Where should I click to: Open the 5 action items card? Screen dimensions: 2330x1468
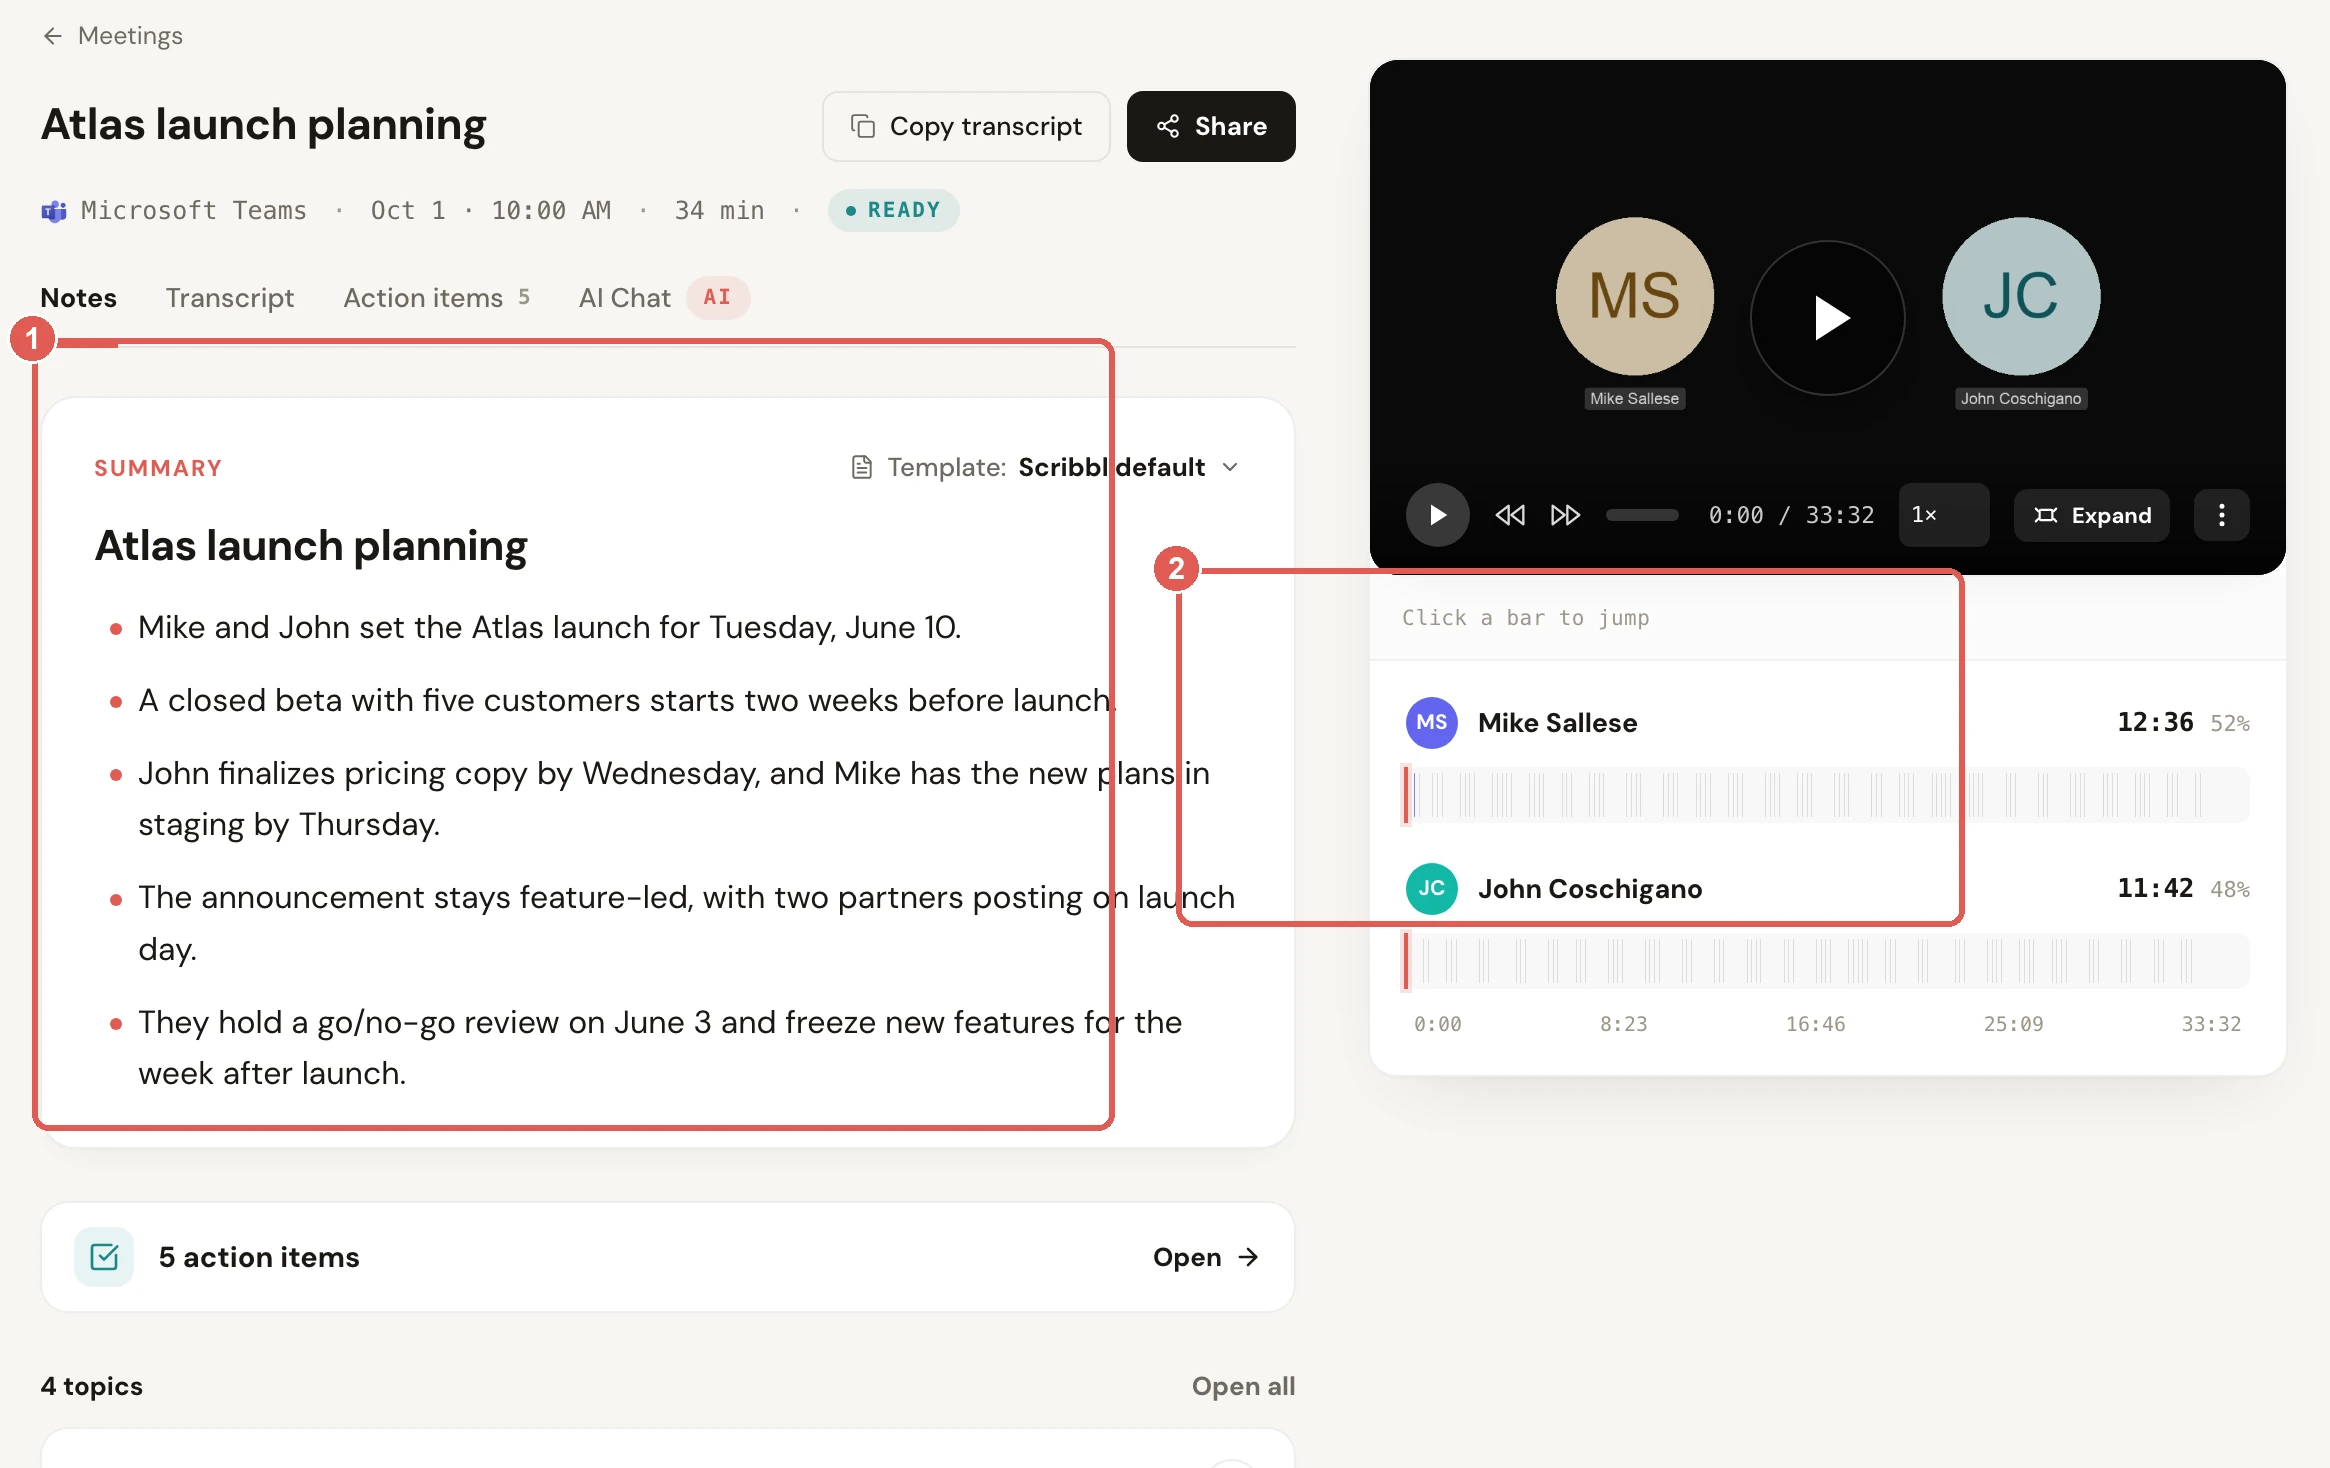pyautogui.click(x=668, y=1257)
